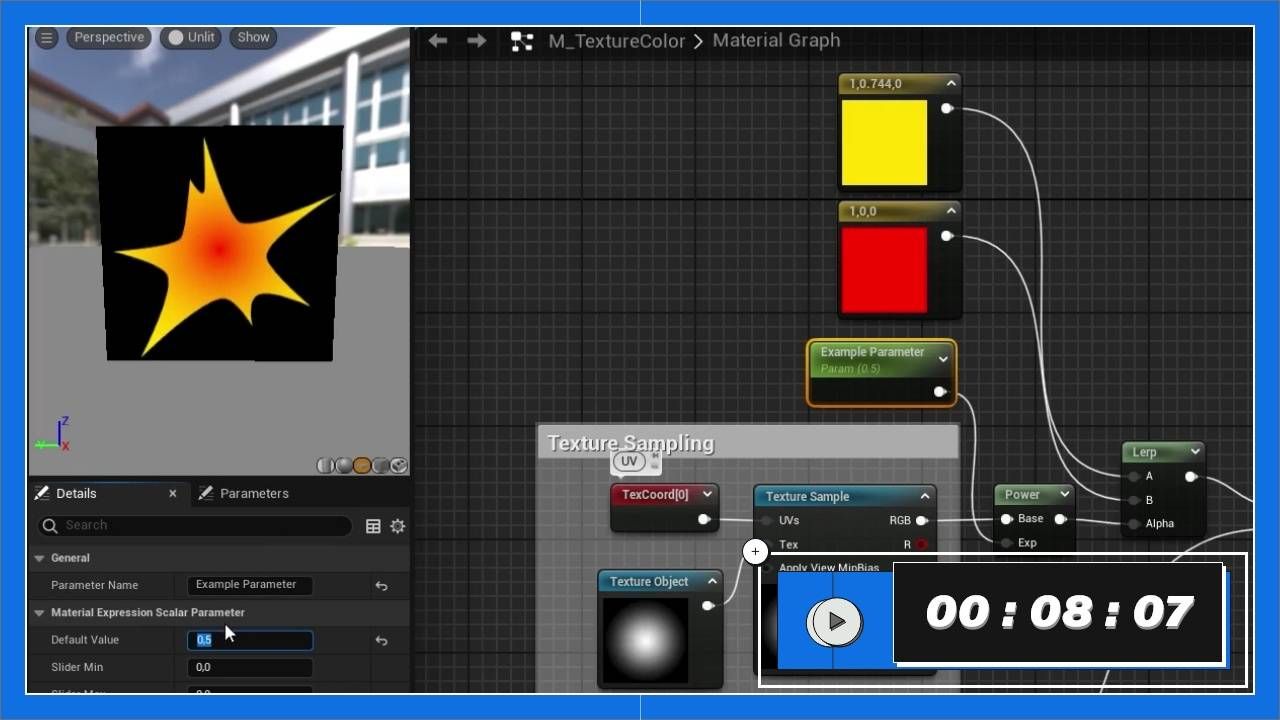The width and height of the screenshot is (1280, 720).
Task: Select the yellow color swatch
Action: tap(884, 143)
